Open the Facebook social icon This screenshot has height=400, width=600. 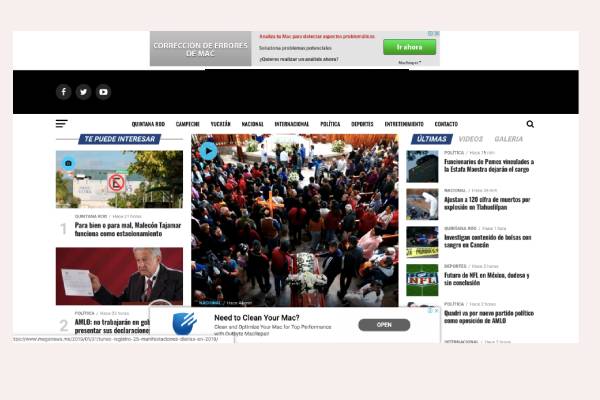coord(63,92)
